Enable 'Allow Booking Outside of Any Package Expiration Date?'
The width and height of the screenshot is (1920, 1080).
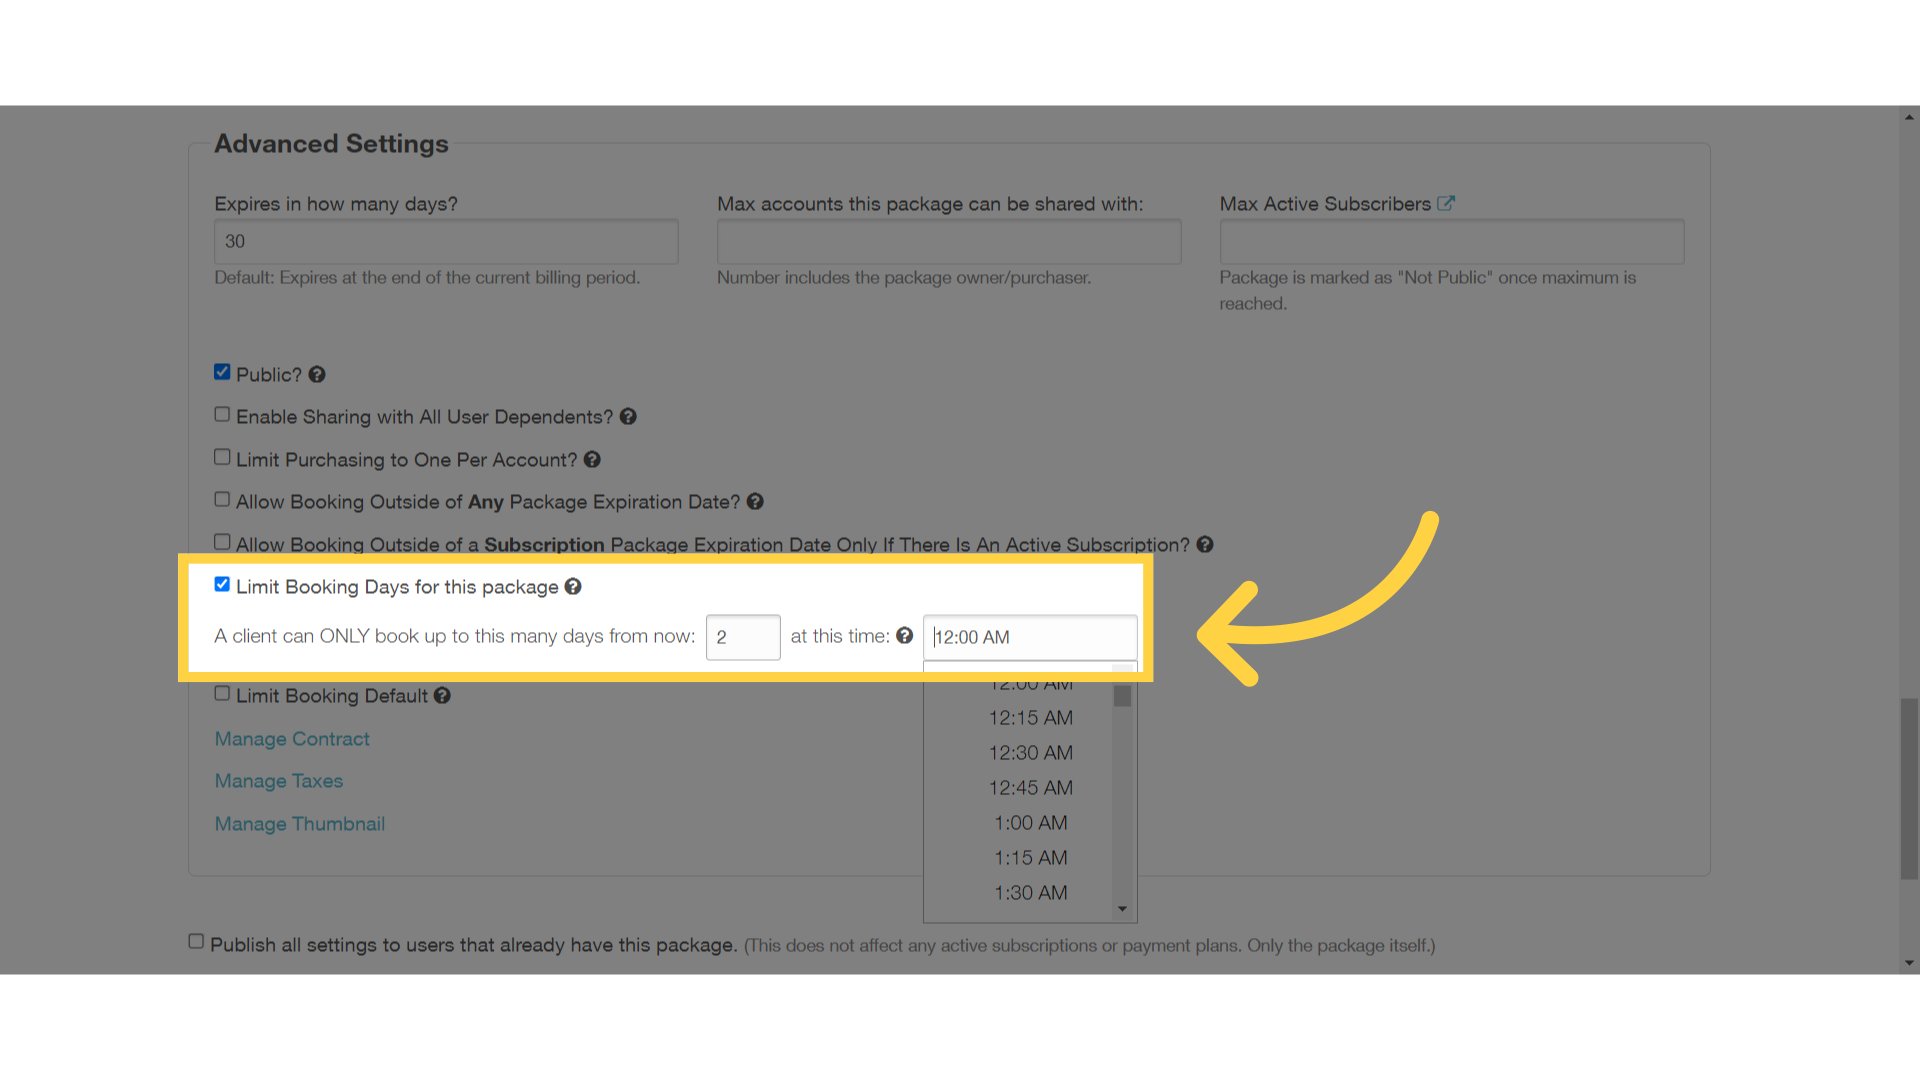click(x=222, y=500)
